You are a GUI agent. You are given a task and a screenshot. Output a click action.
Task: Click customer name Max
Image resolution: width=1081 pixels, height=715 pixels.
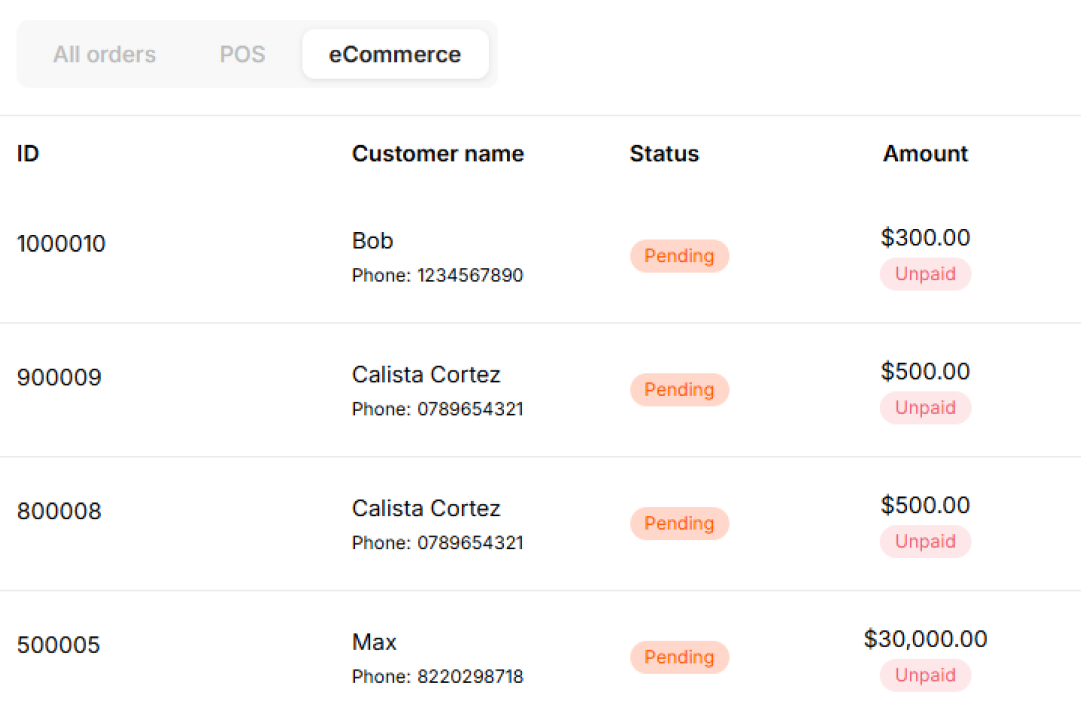(374, 642)
